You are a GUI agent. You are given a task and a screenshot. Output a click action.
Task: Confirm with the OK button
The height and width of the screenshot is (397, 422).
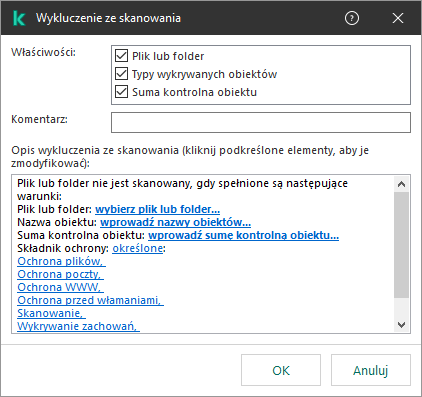[281, 370]
